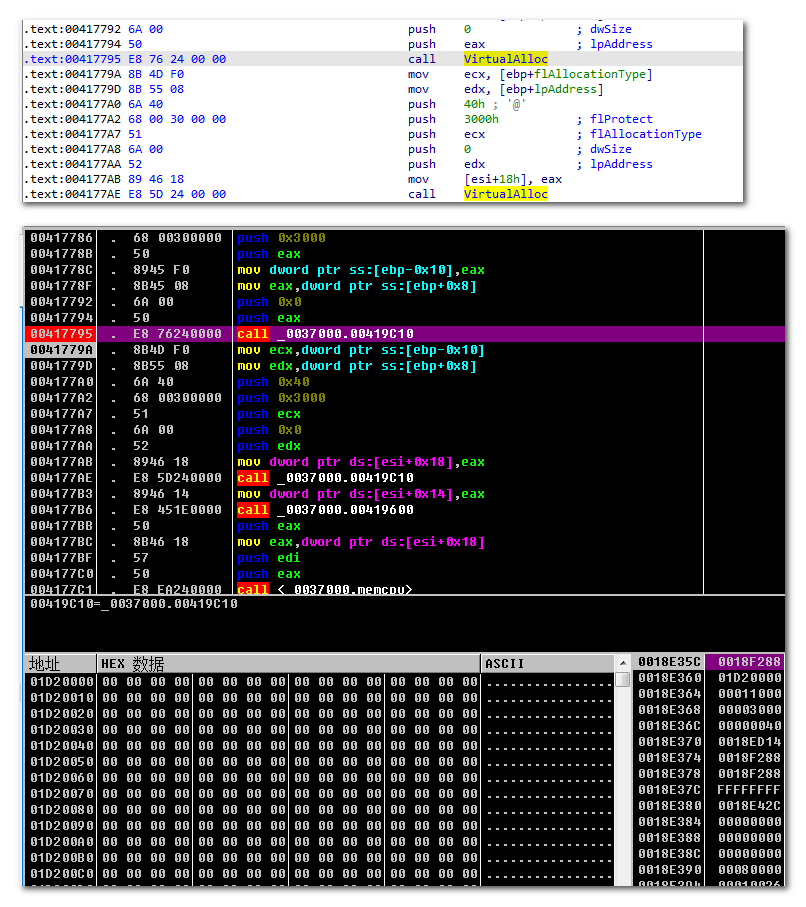
Task: Select IDA line .text:004177A8 push 0
Action: pos(382,149)
